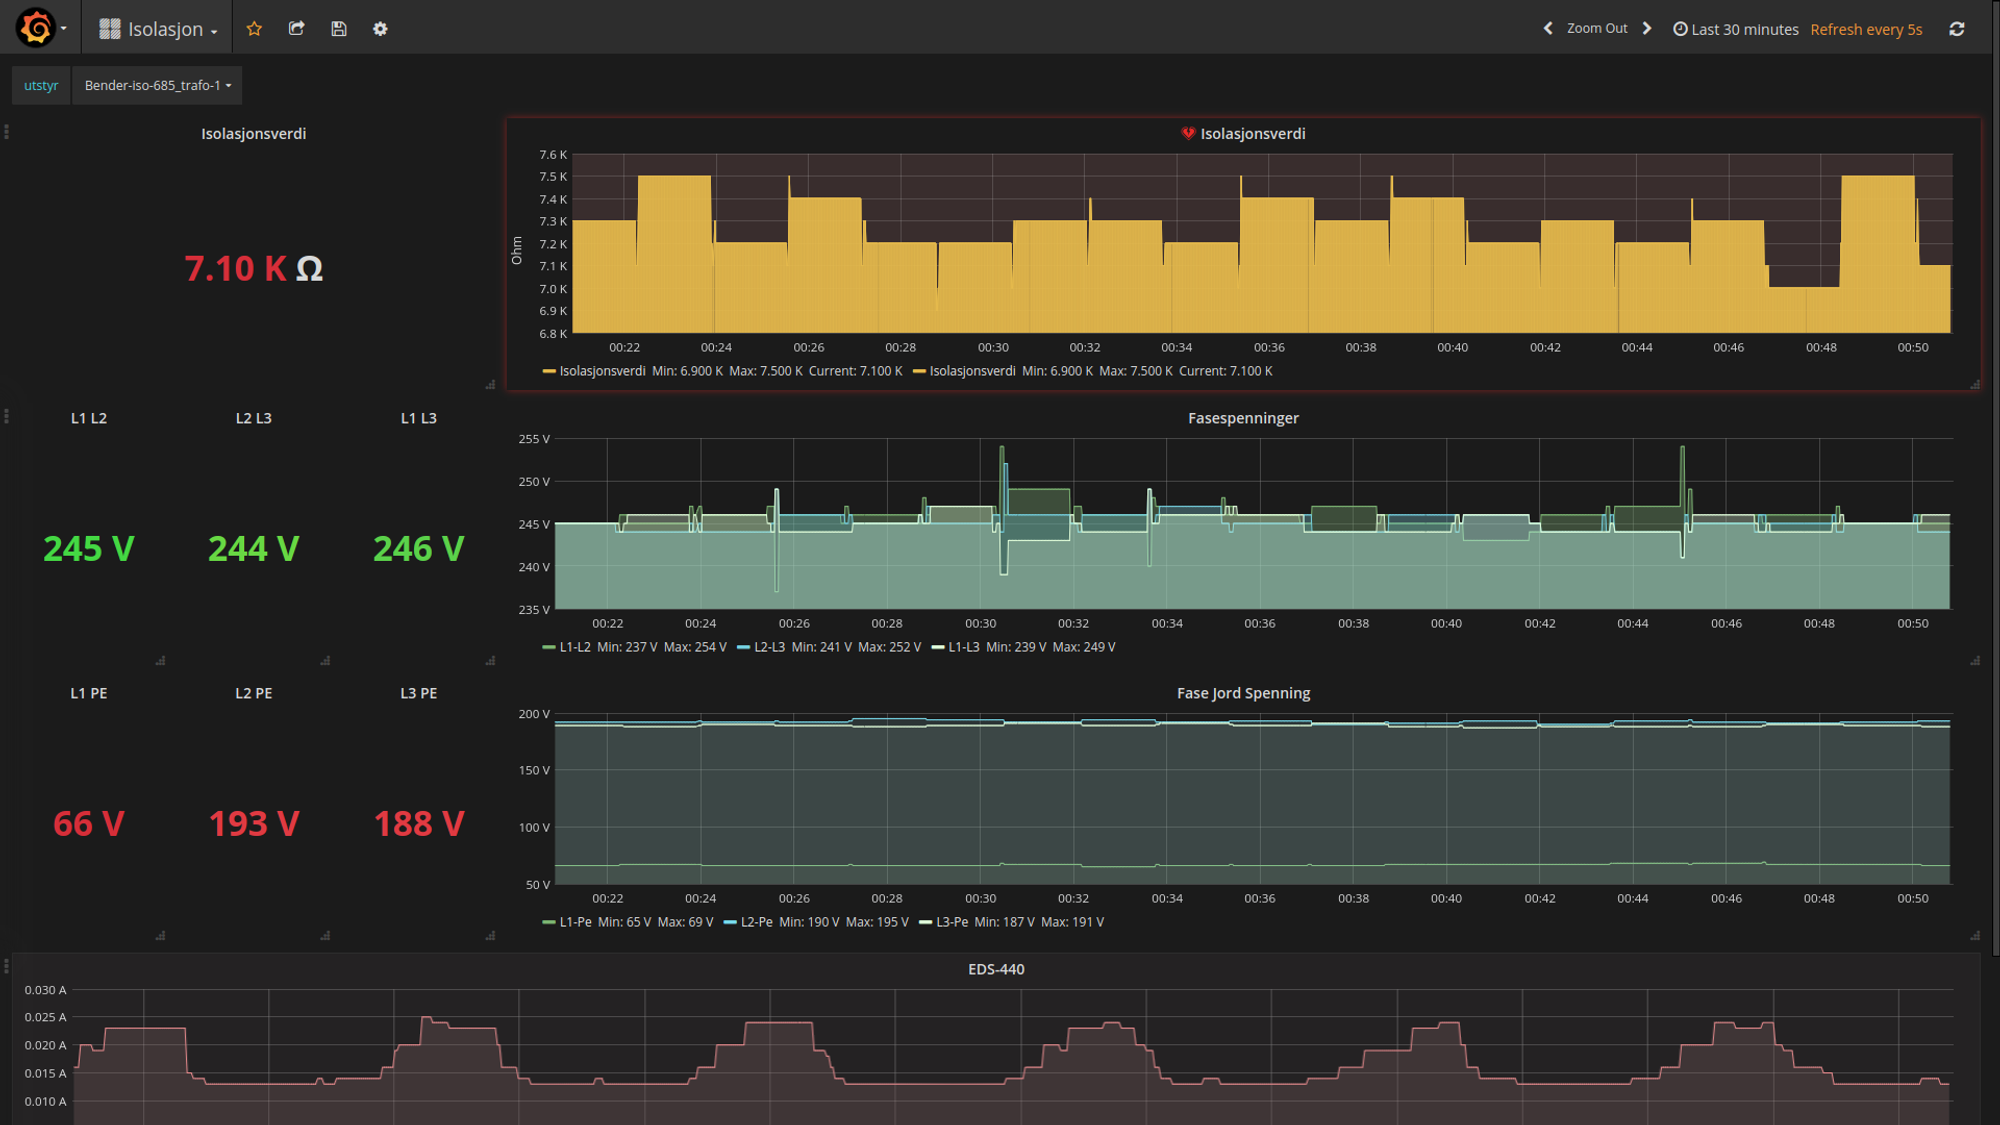The height and width of the screenshot is (1125, 2000).
Task: Grab resize handle of L1 L2 panel
Action: click(x=160, y=660)
